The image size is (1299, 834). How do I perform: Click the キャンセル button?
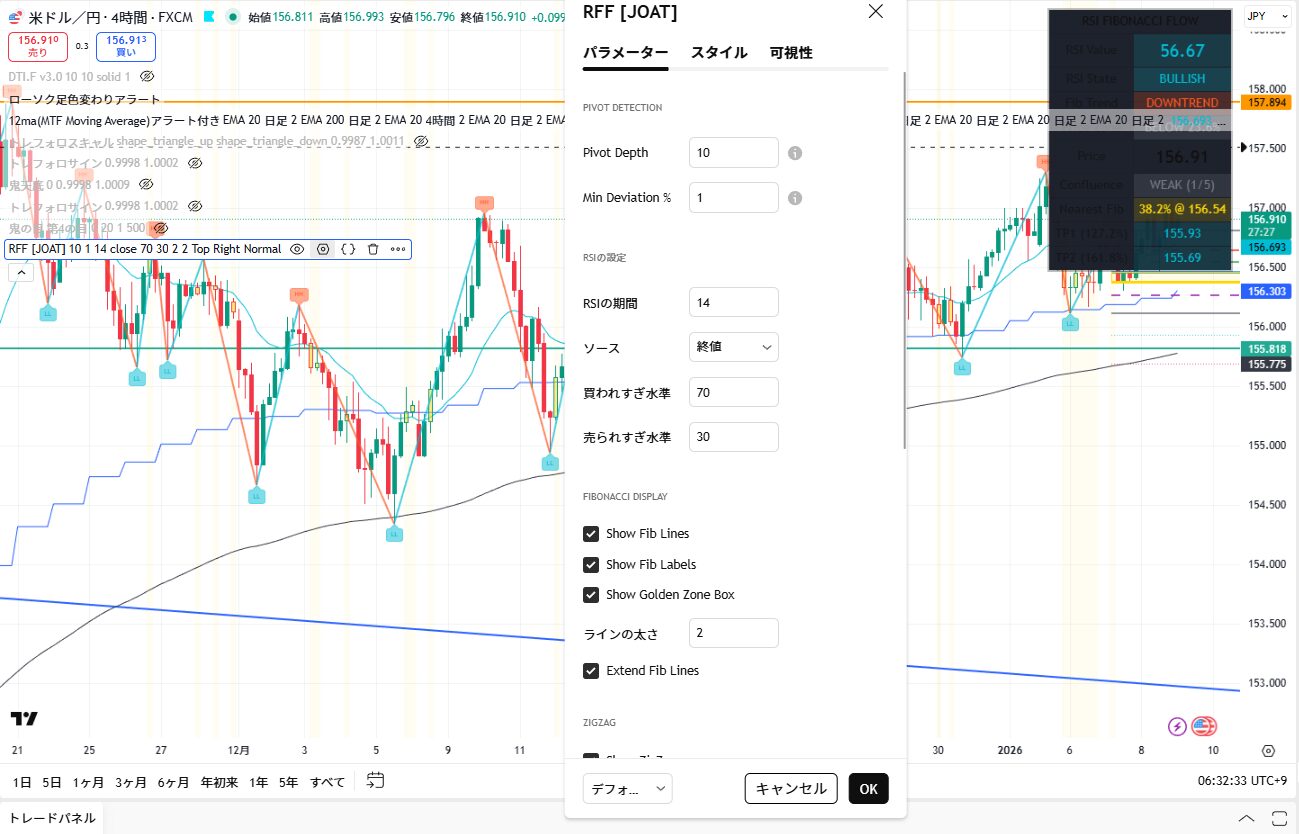(790, 789)
